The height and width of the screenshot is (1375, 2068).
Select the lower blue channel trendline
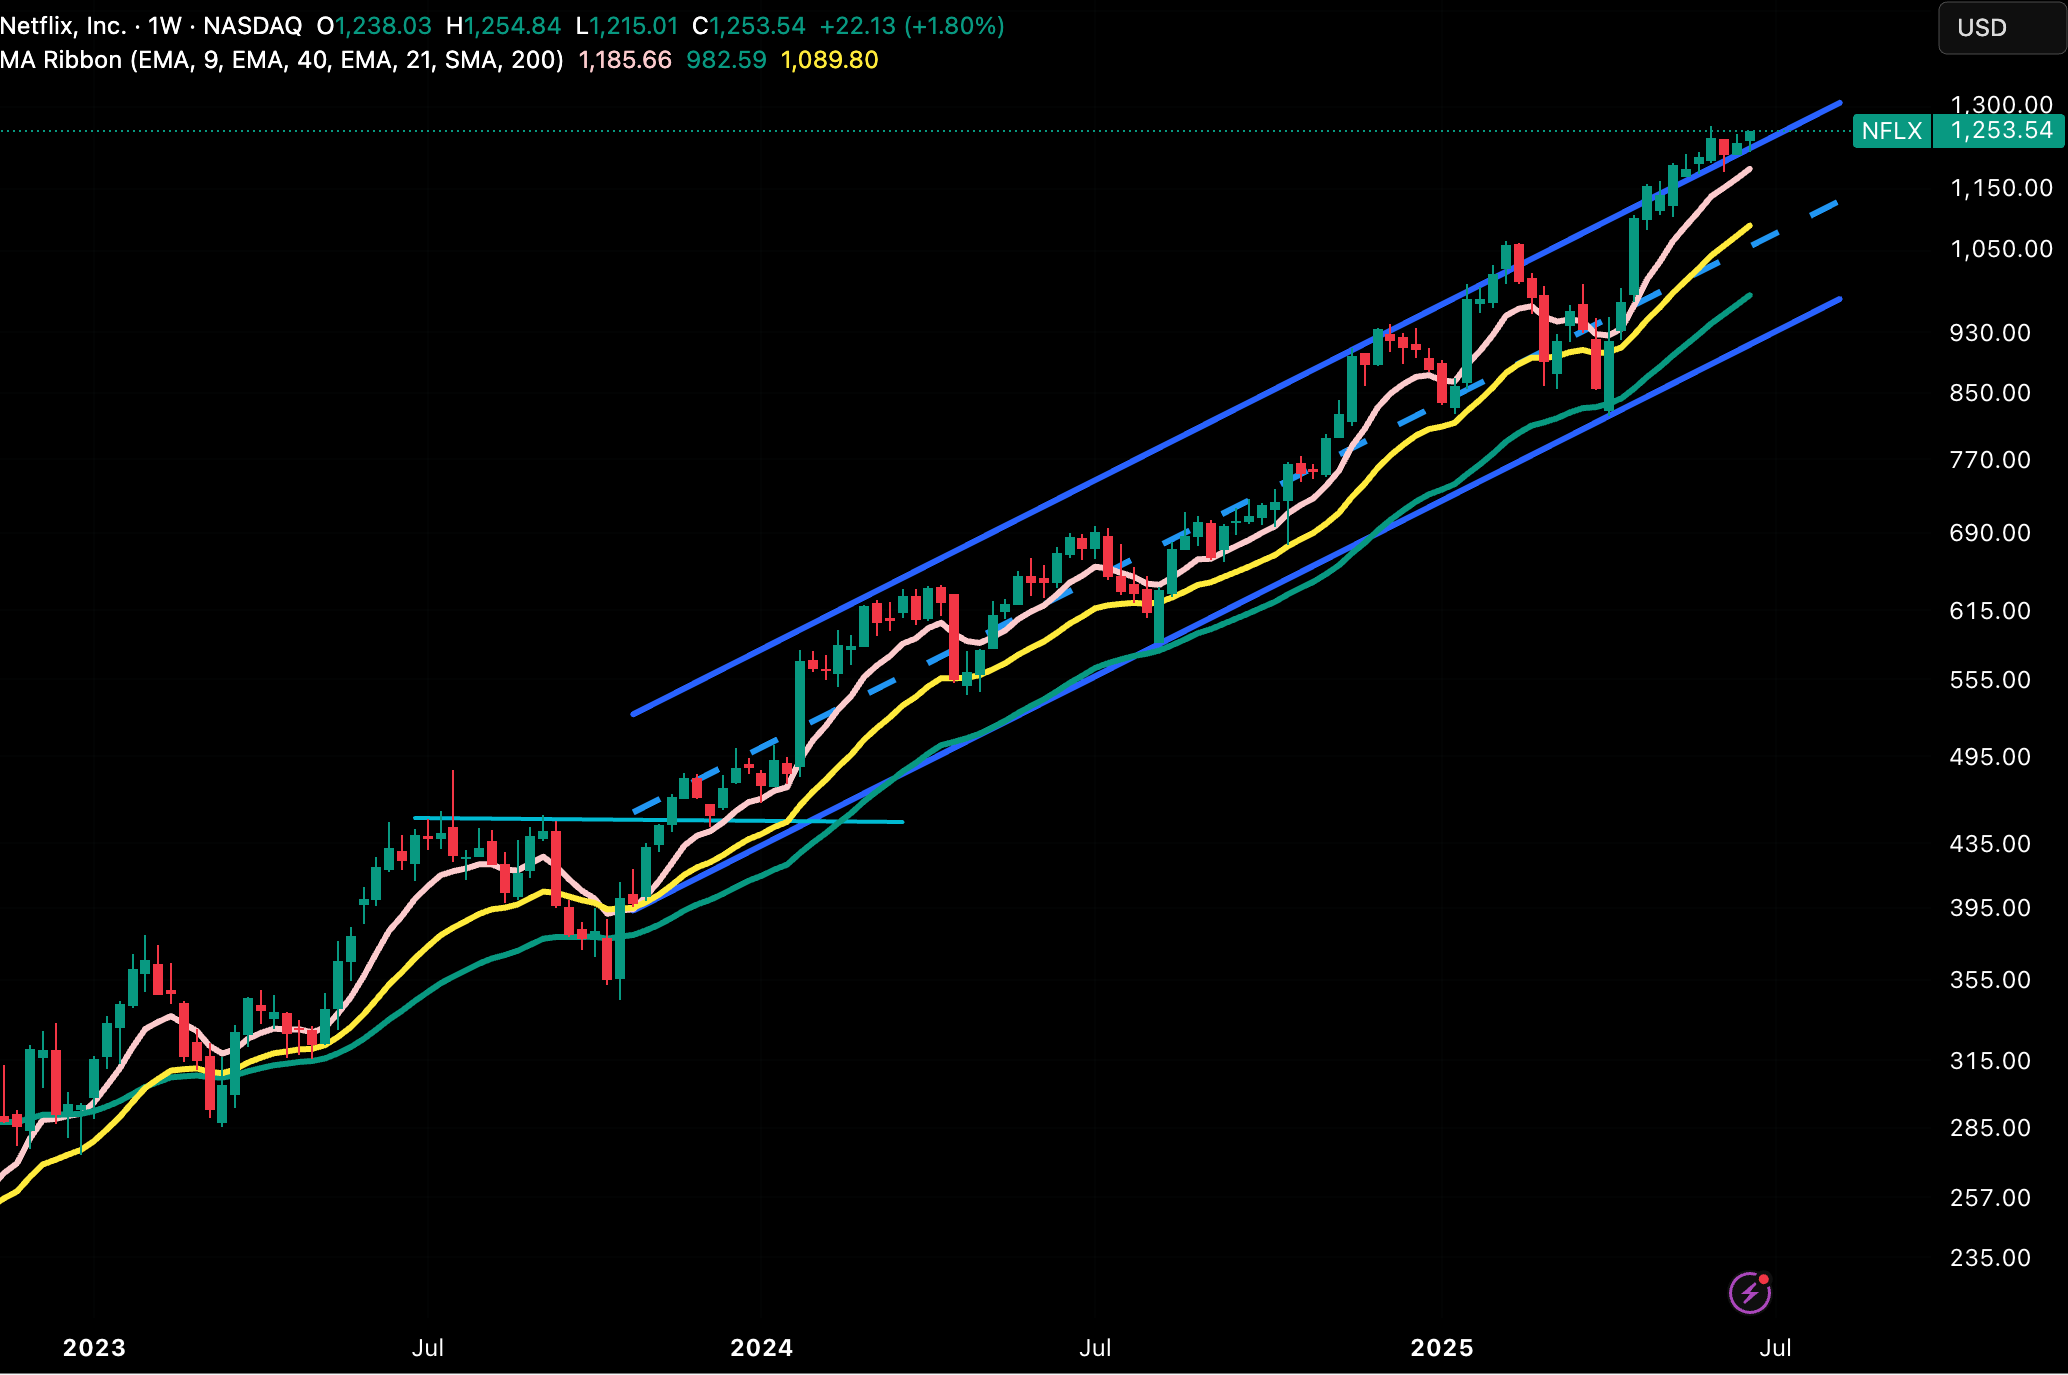(1236, 606)
